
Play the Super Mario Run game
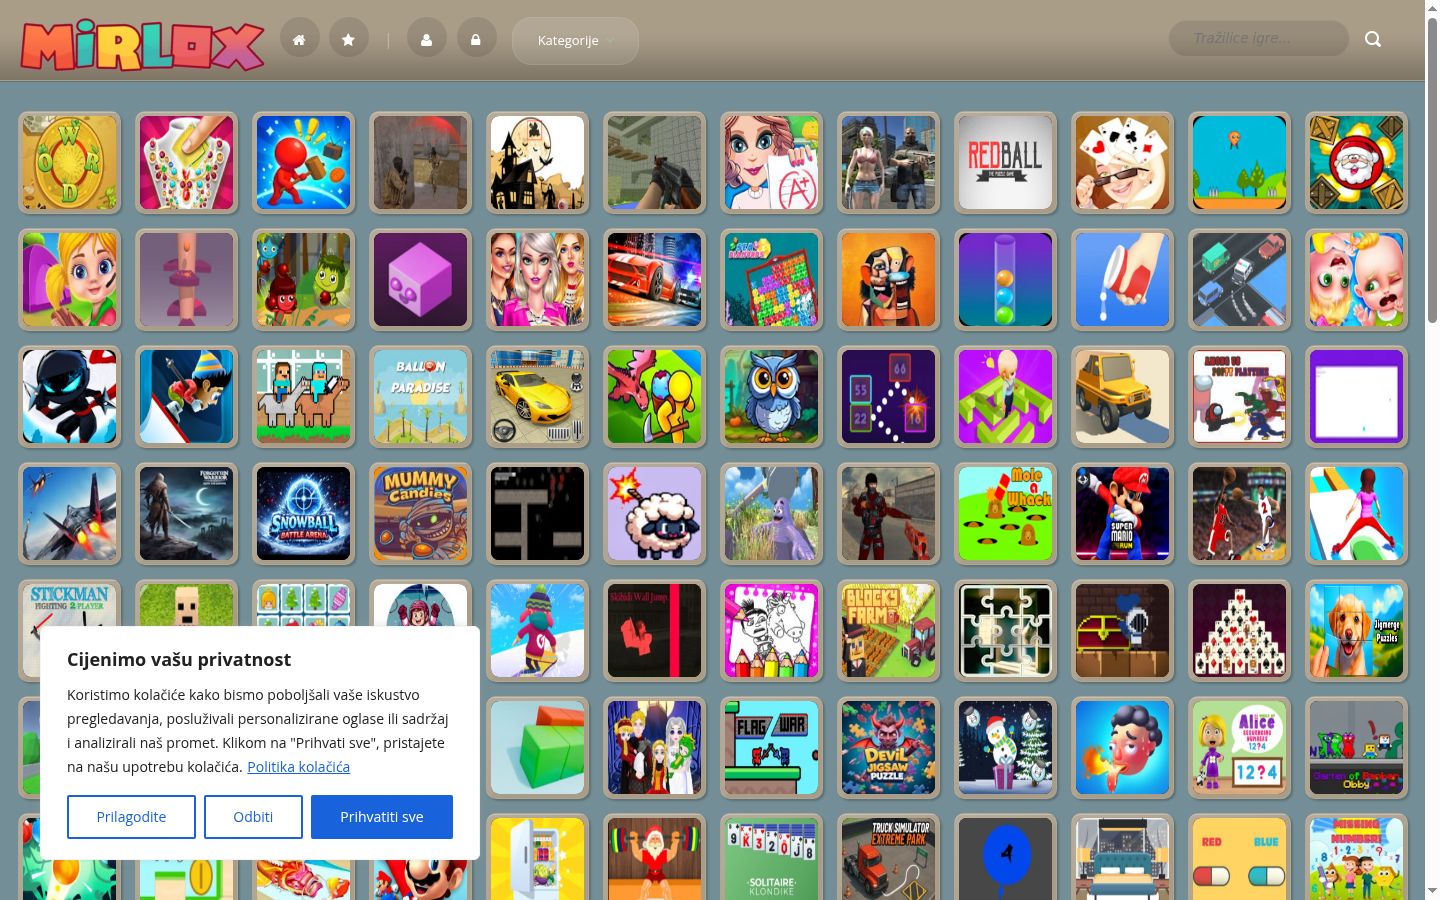[x=1122, y=513]
